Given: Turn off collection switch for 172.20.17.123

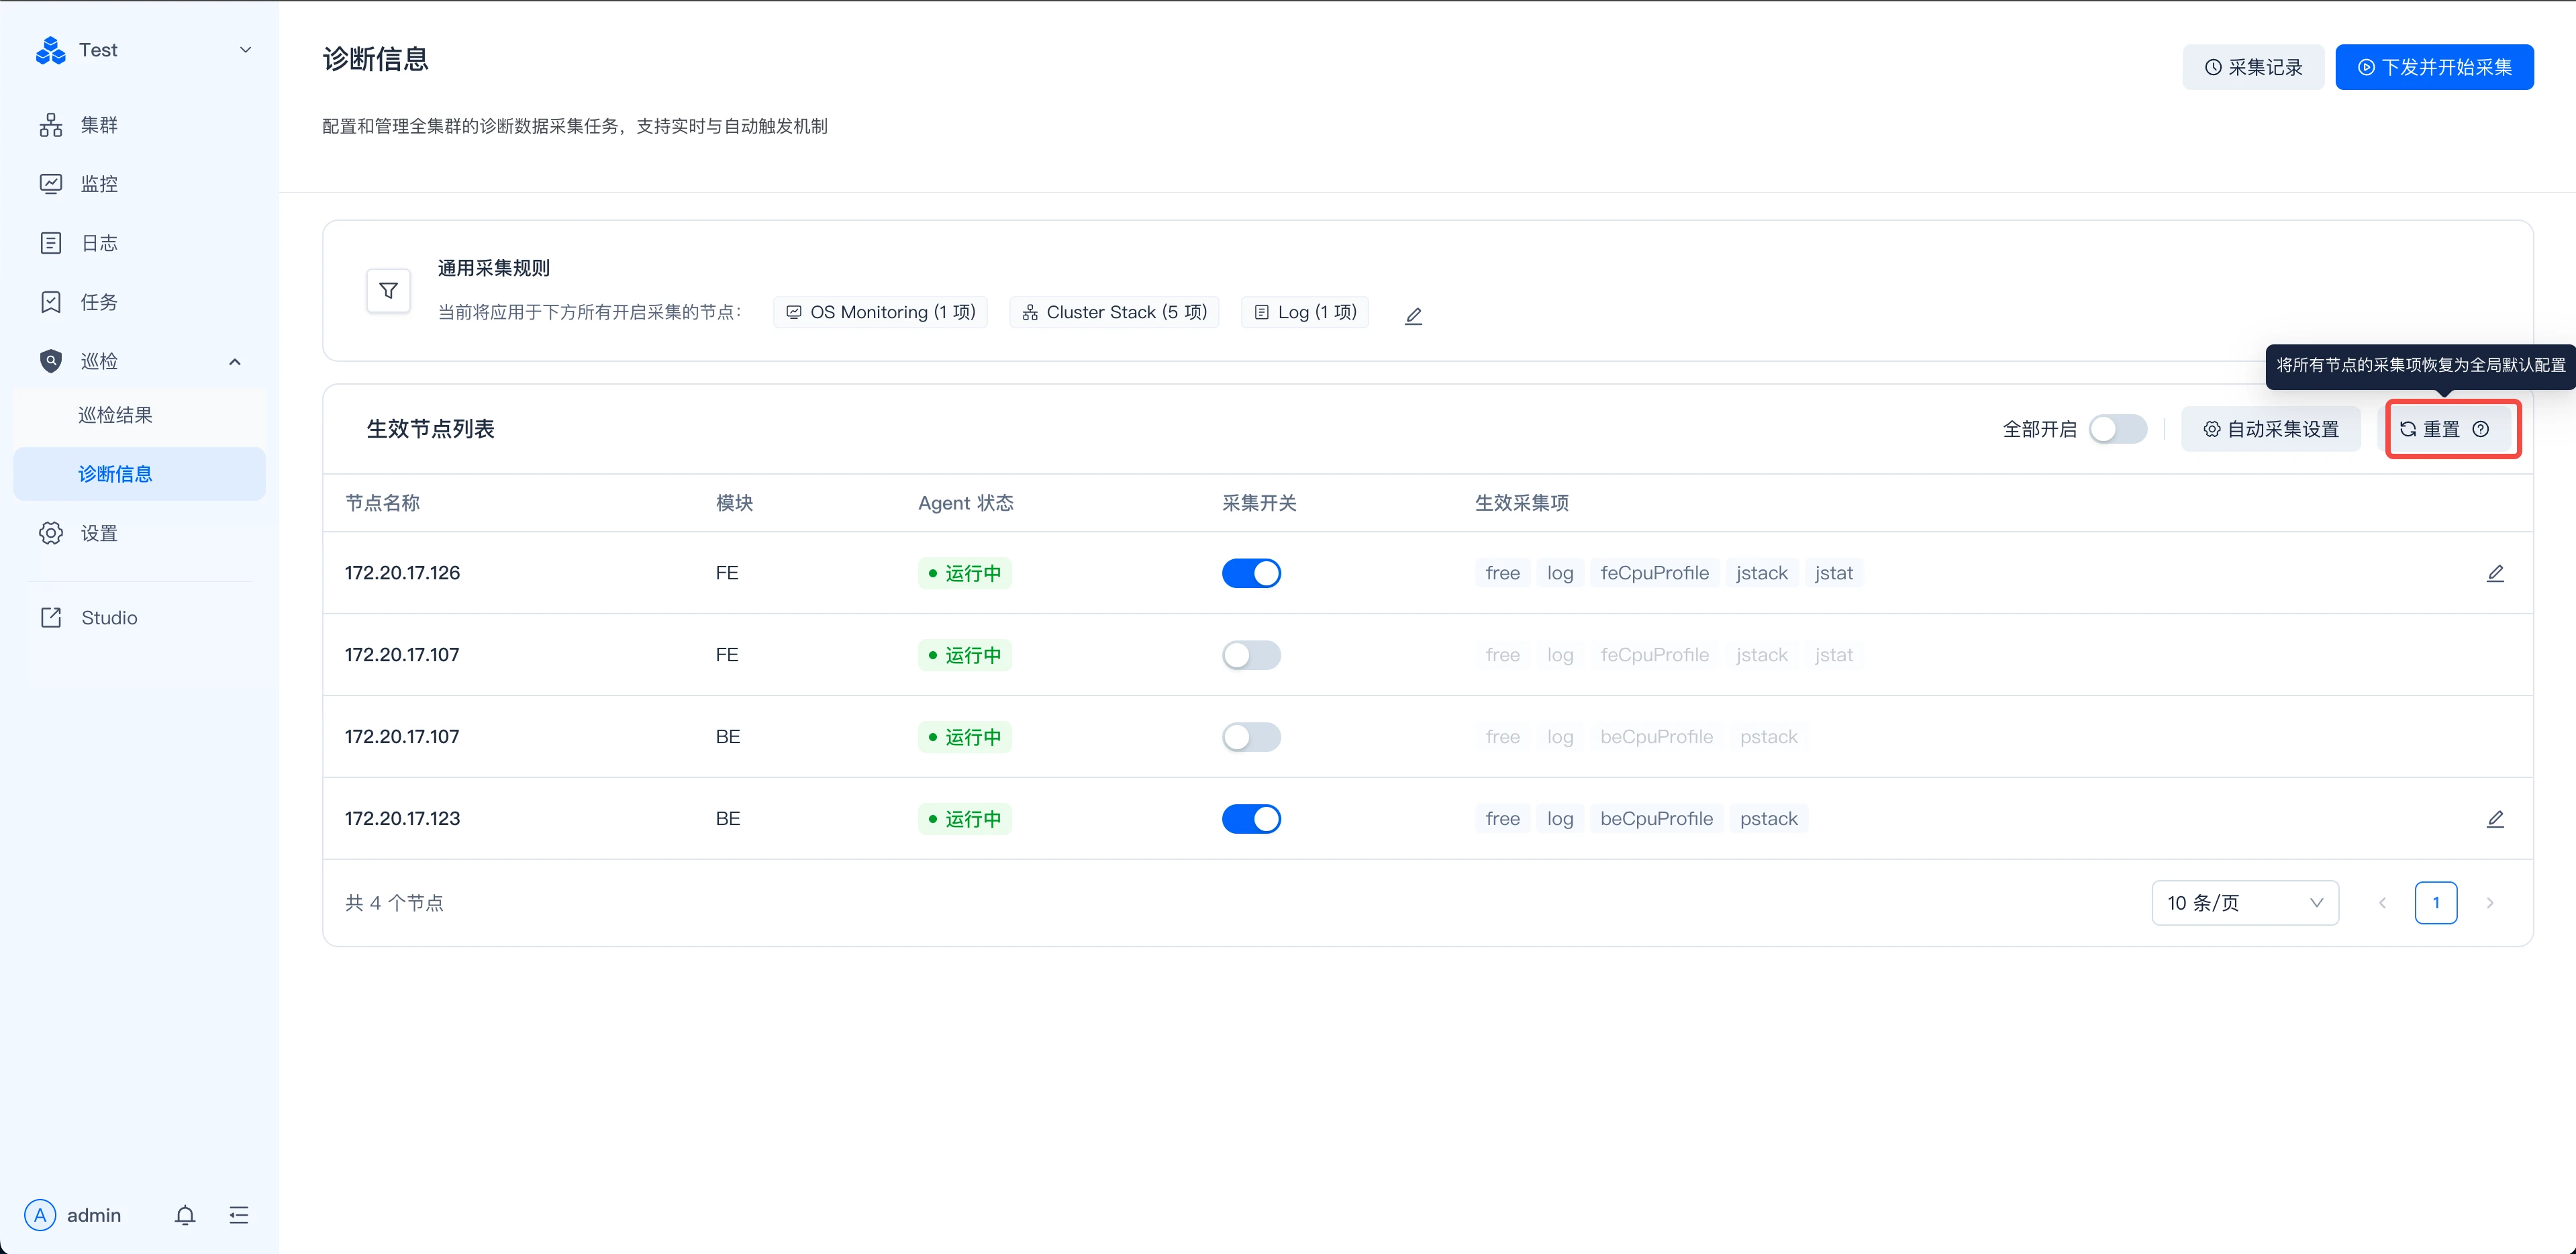Looking at the screenshot, I should click(1251, 819).
